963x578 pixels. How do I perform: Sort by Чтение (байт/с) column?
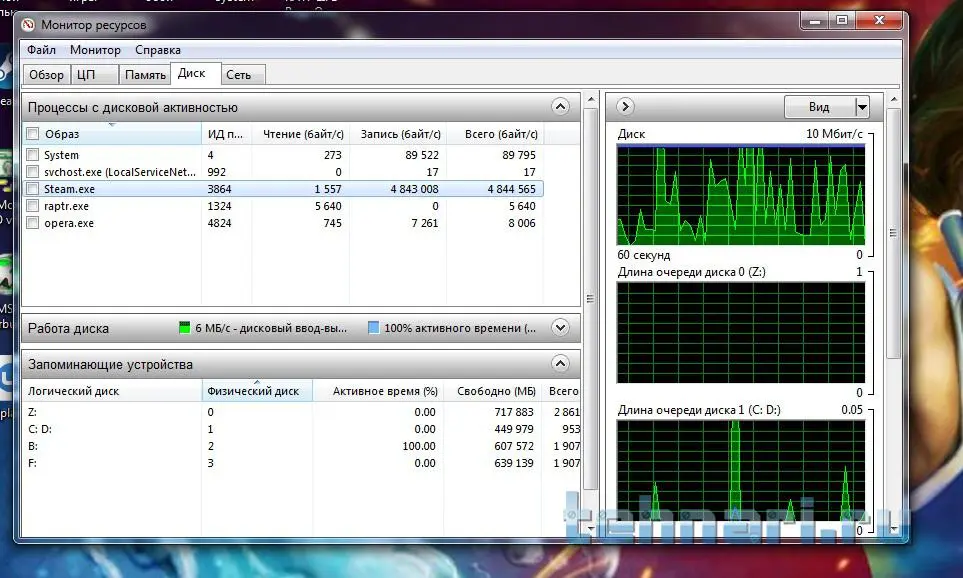(300, 133)
